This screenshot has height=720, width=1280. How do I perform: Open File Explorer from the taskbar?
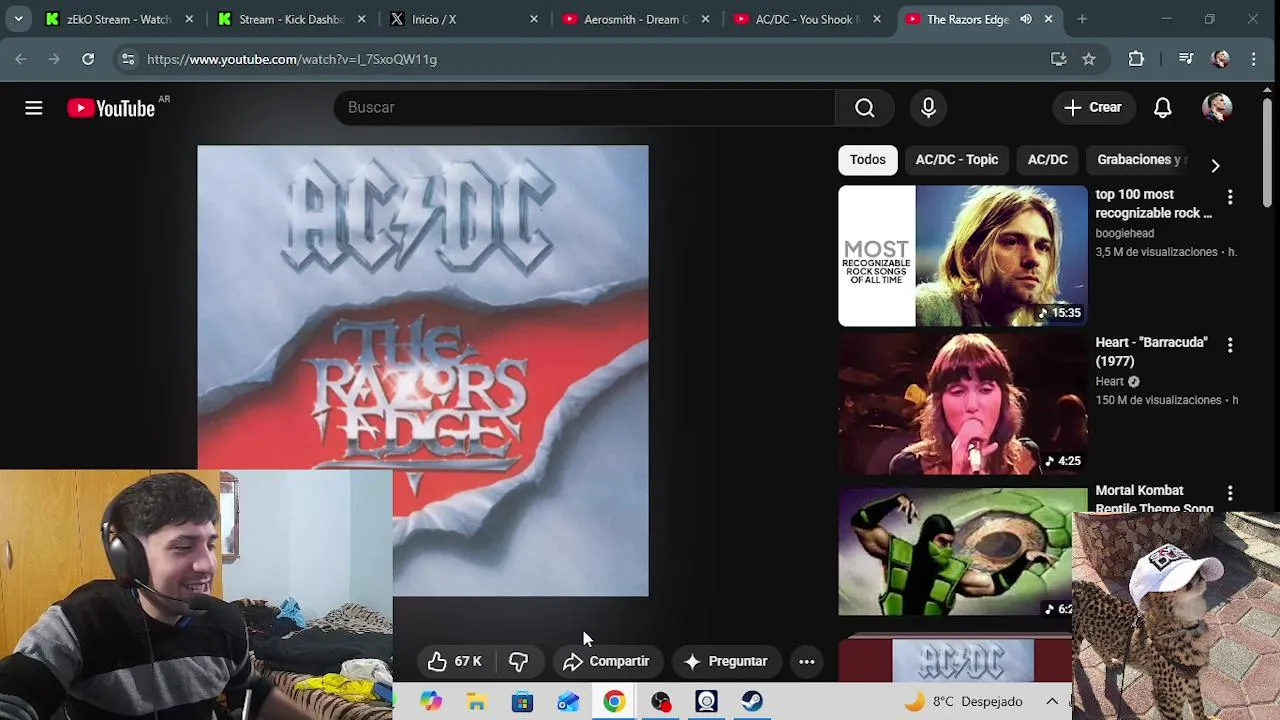[476, 702]
